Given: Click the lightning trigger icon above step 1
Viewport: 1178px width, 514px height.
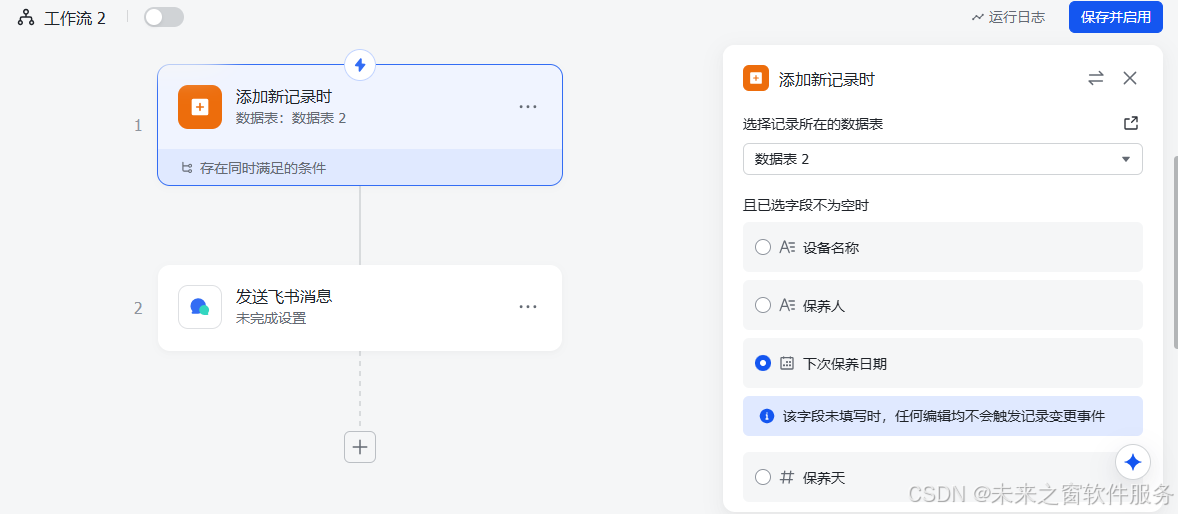Looking at the screenshot, I should tap(360, 65).
